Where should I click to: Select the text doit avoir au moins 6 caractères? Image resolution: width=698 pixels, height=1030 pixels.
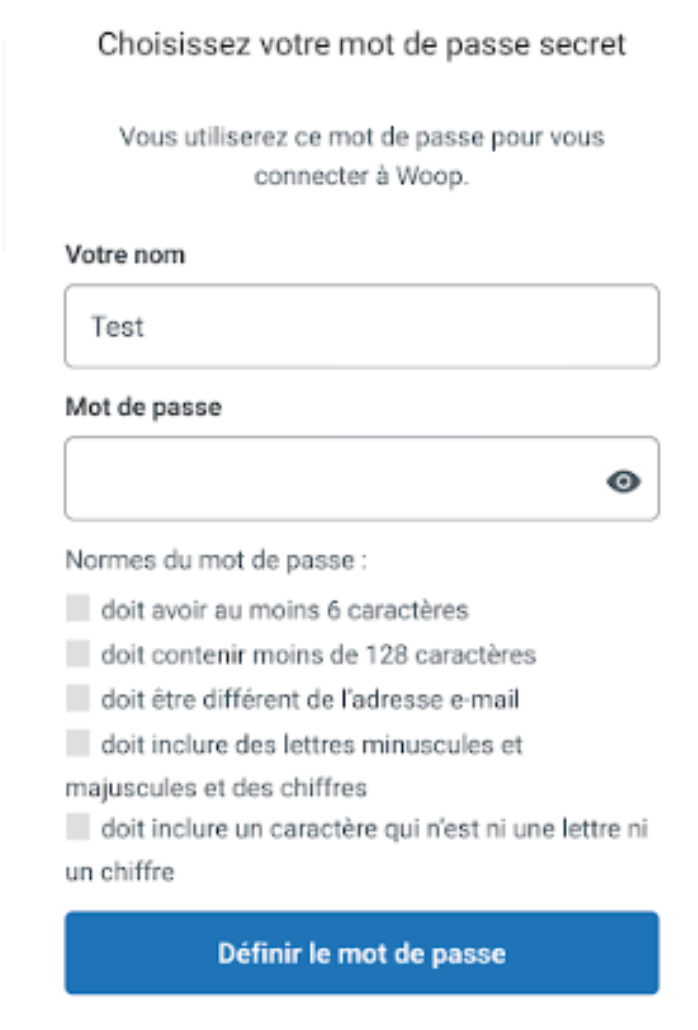[284, 610]
